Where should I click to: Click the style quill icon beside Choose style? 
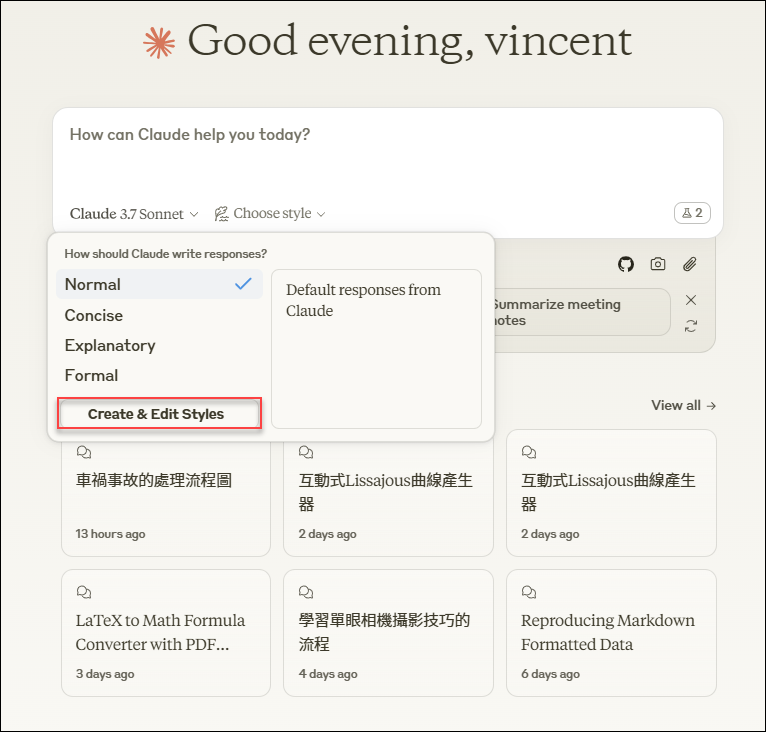pyautogui.click(x=221, y=214)
